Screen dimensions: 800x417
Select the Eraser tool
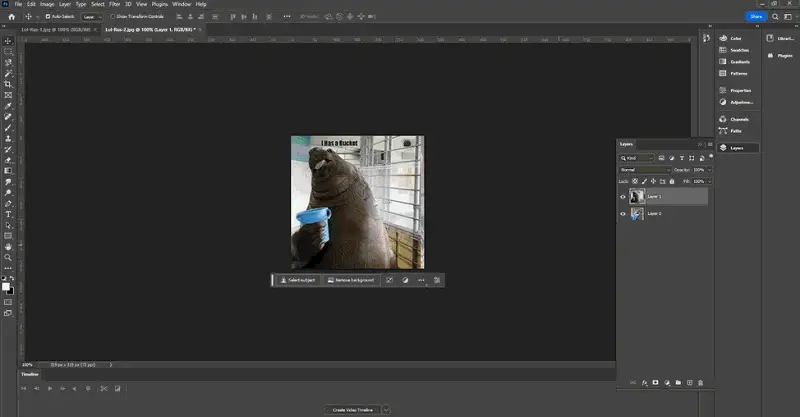(x=8, y=160)
